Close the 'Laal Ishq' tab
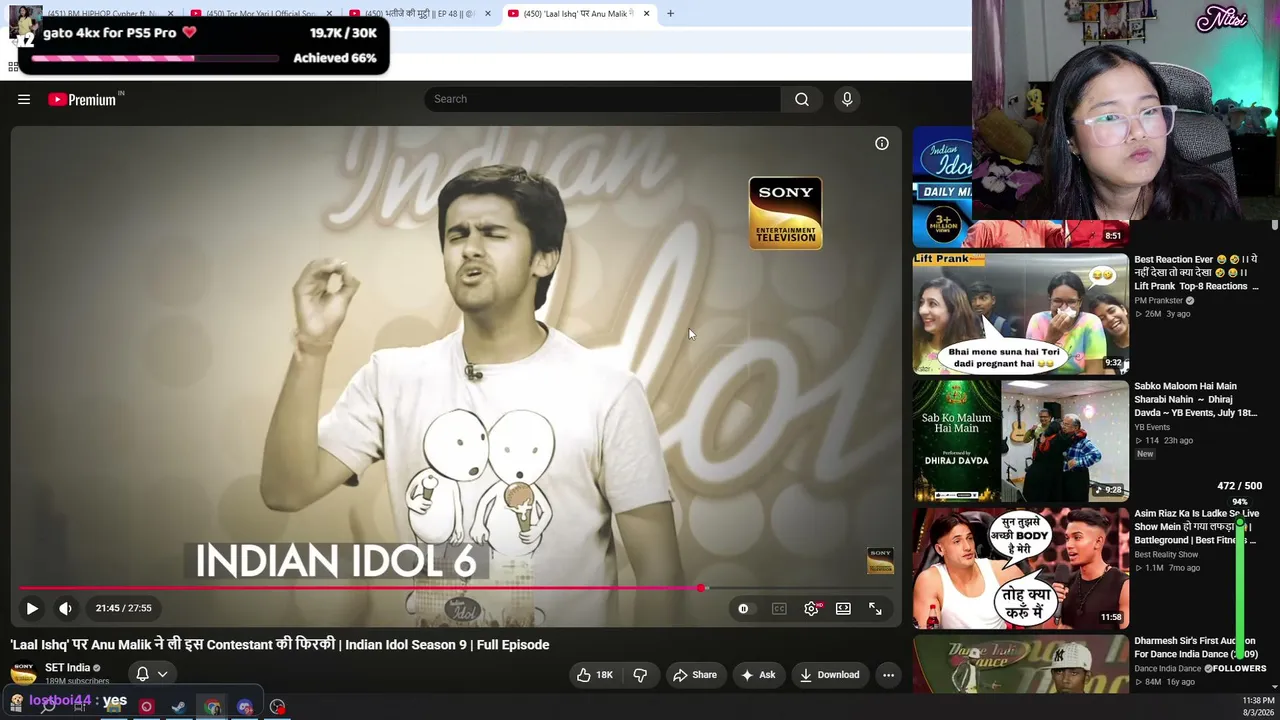The width and height of the screenshot is (1280, 720). 647,14
